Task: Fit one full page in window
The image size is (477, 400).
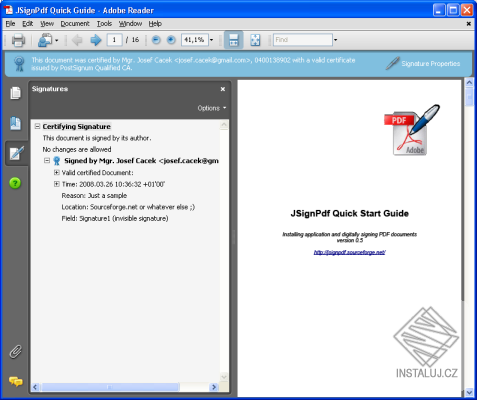Action: (x=255, y=40)
